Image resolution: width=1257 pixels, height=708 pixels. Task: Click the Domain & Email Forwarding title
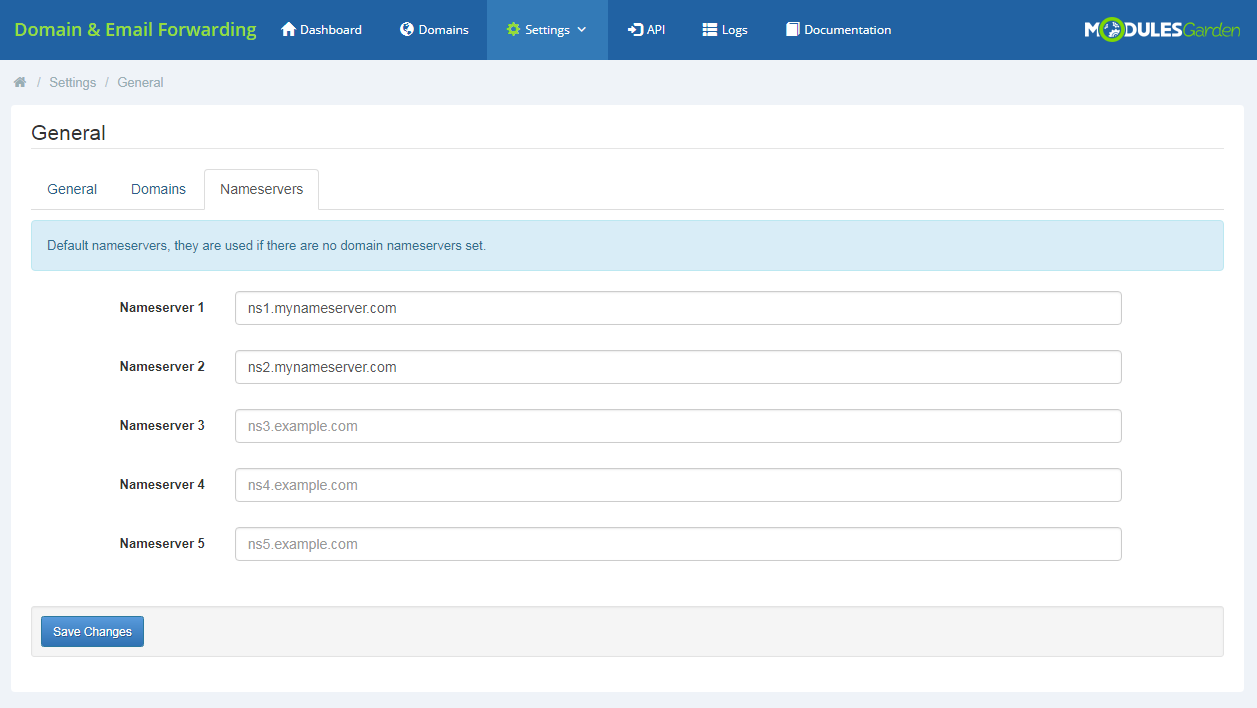point(135,29)
